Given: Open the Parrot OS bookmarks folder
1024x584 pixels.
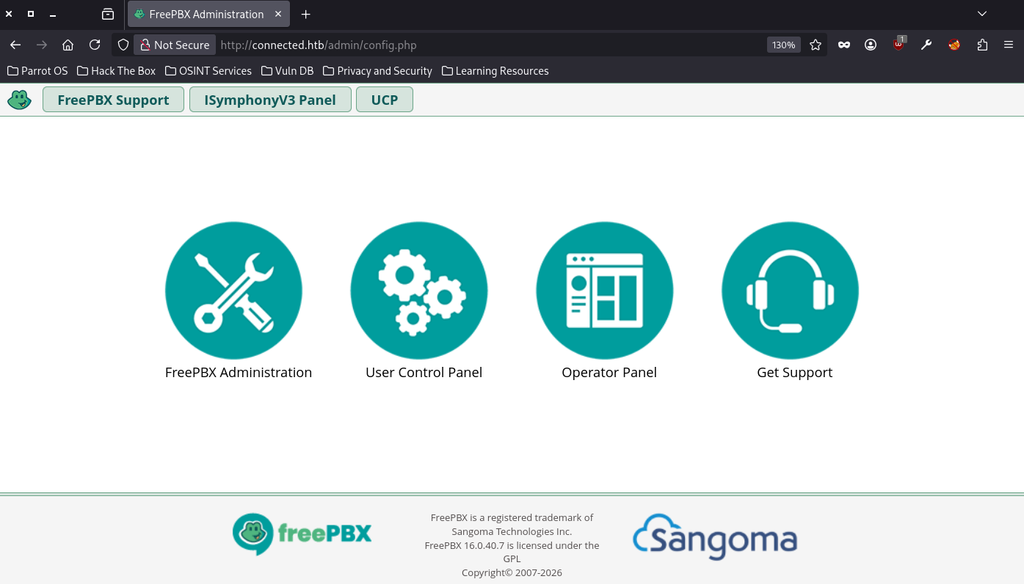Looking at the screenshot, I should point(37,71).
